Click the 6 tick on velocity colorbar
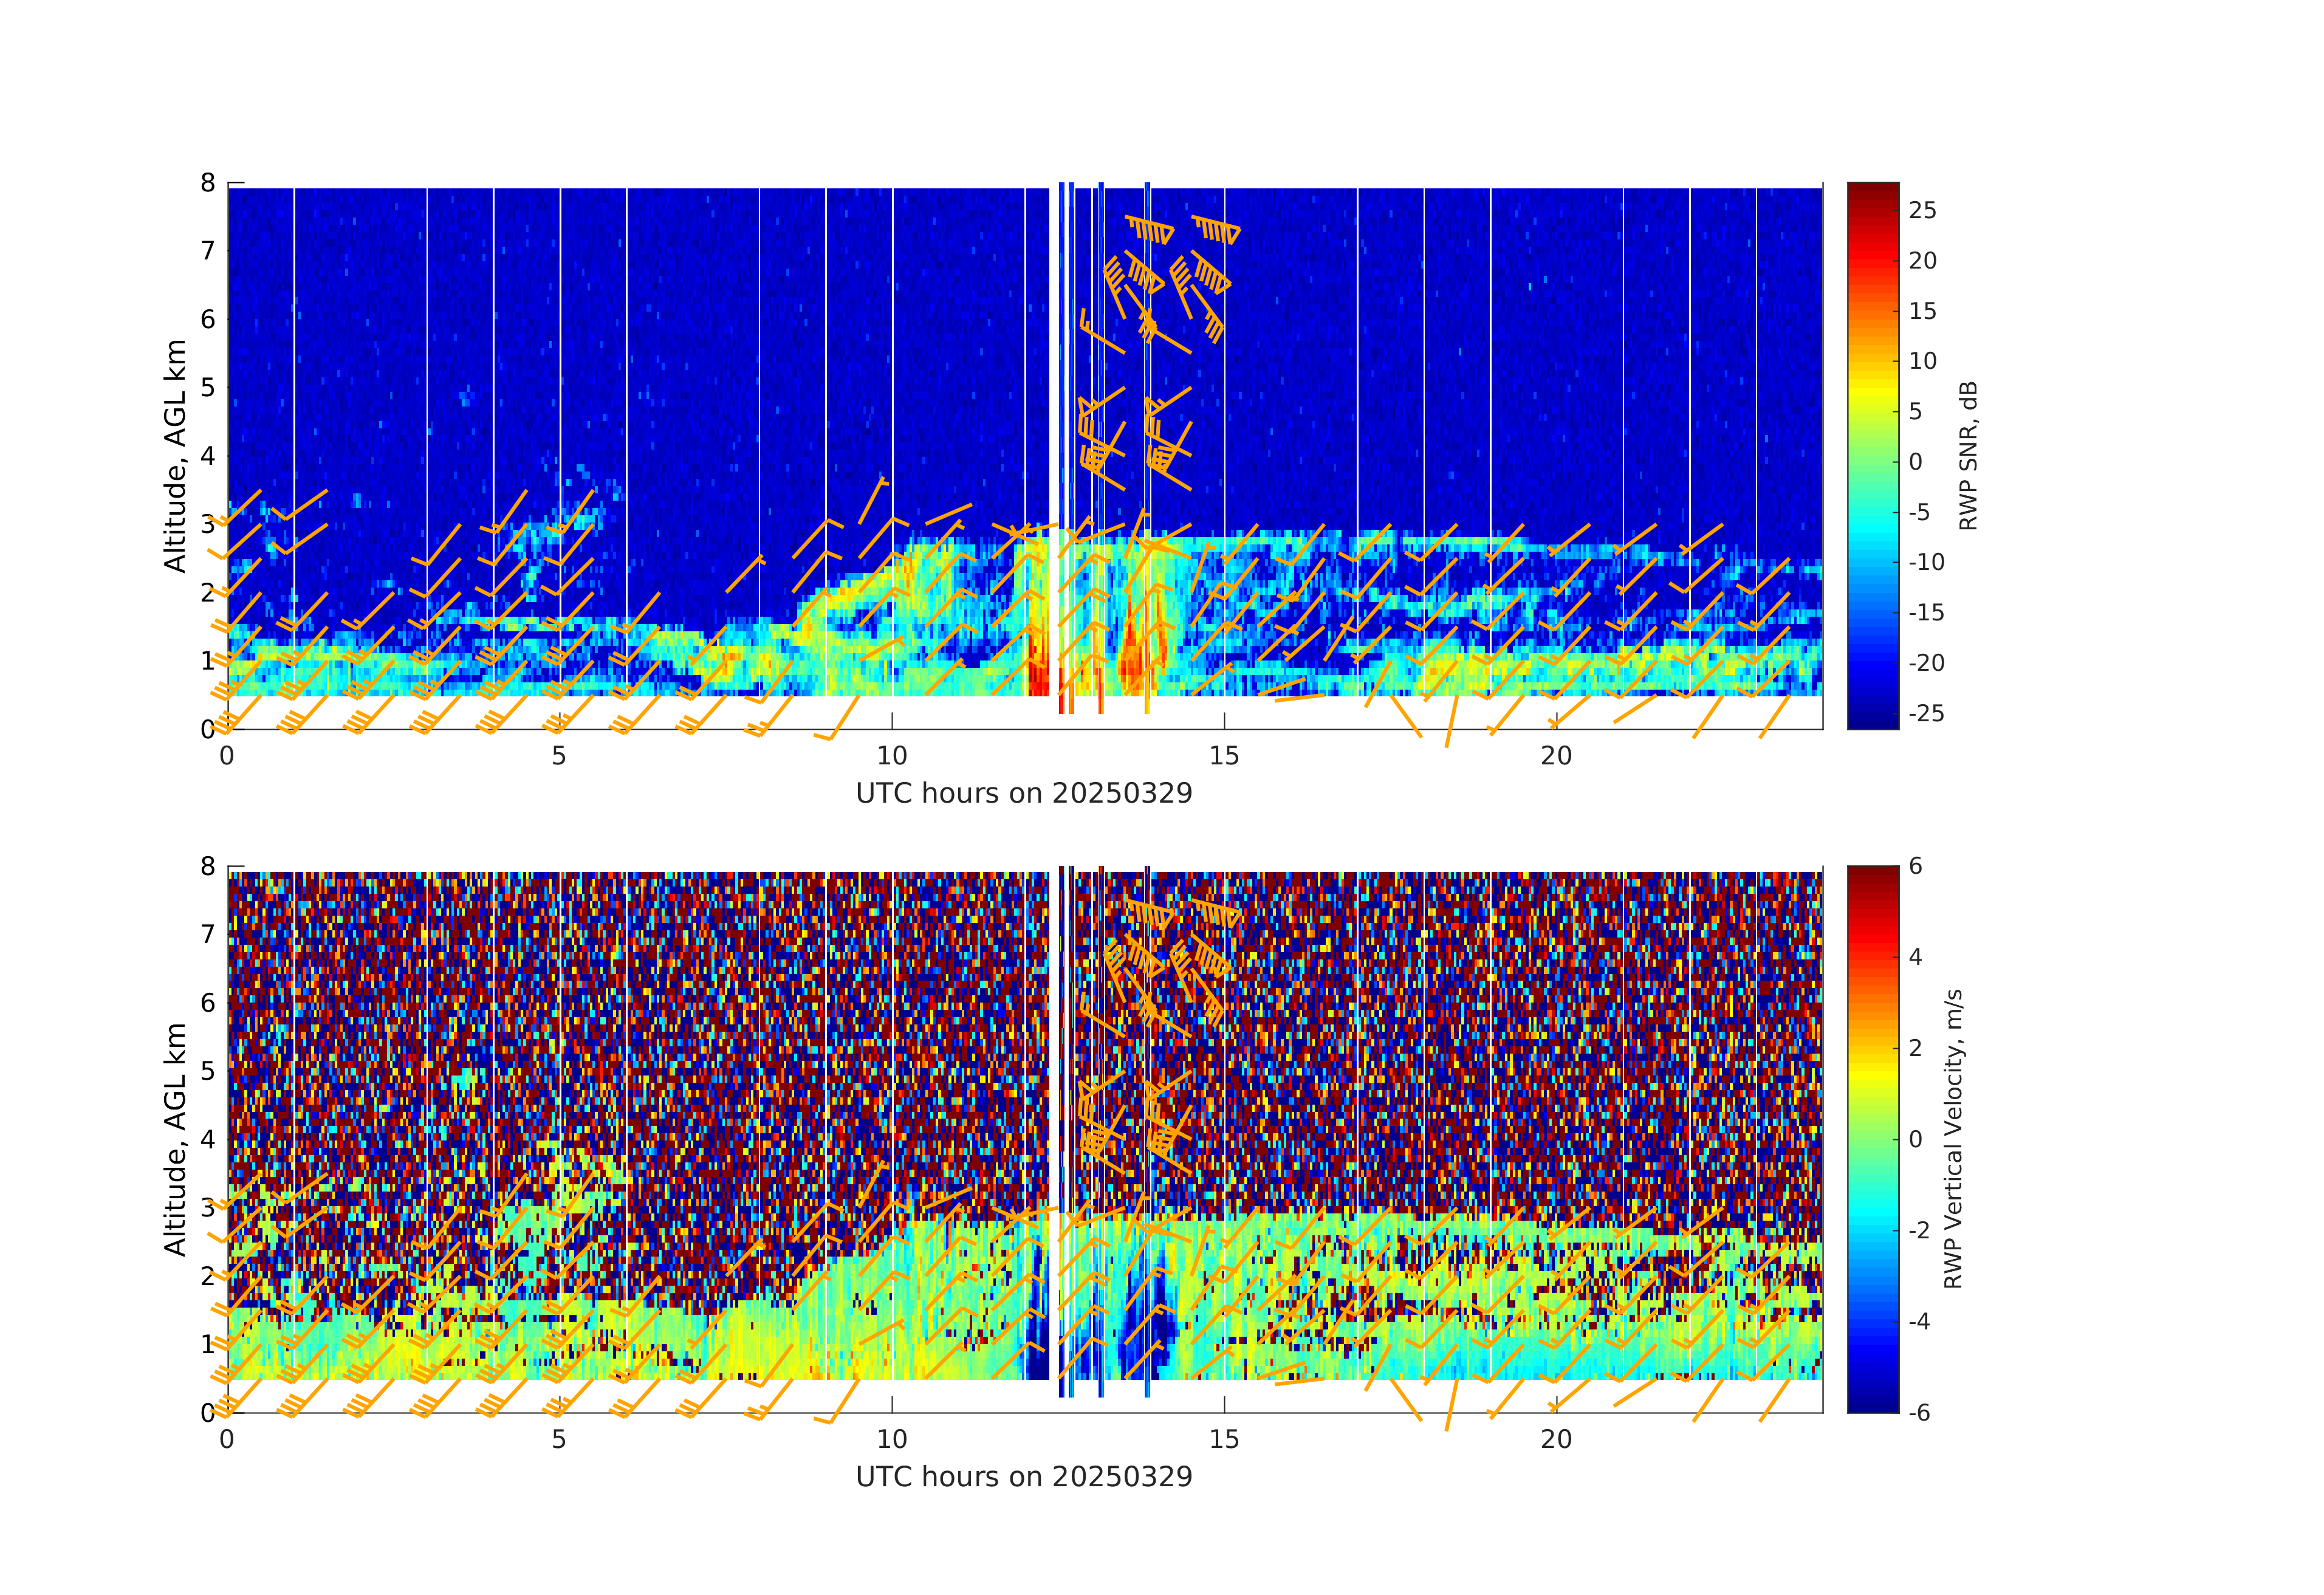Screen dimensions: 2324x1595 tap(1915, 866)
